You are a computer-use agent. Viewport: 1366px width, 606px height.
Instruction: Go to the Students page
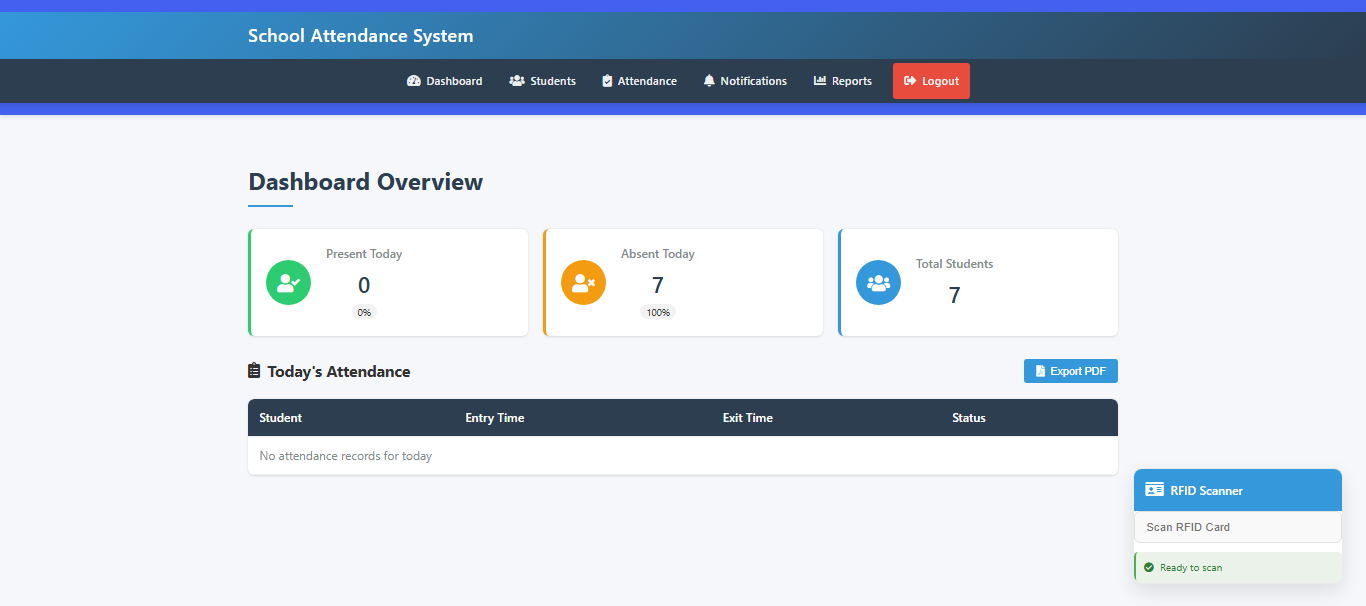[x=543, y=81]
